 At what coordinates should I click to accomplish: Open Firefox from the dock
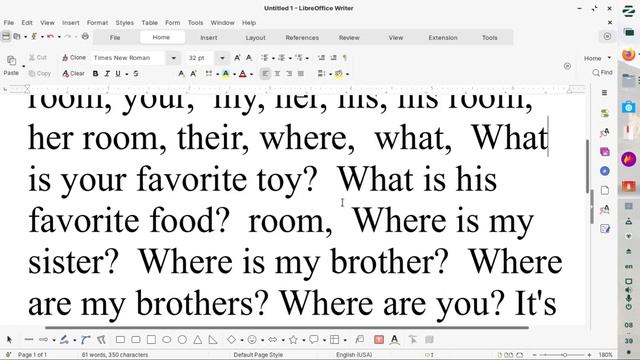pyautogui.click(x=629, y=54)
